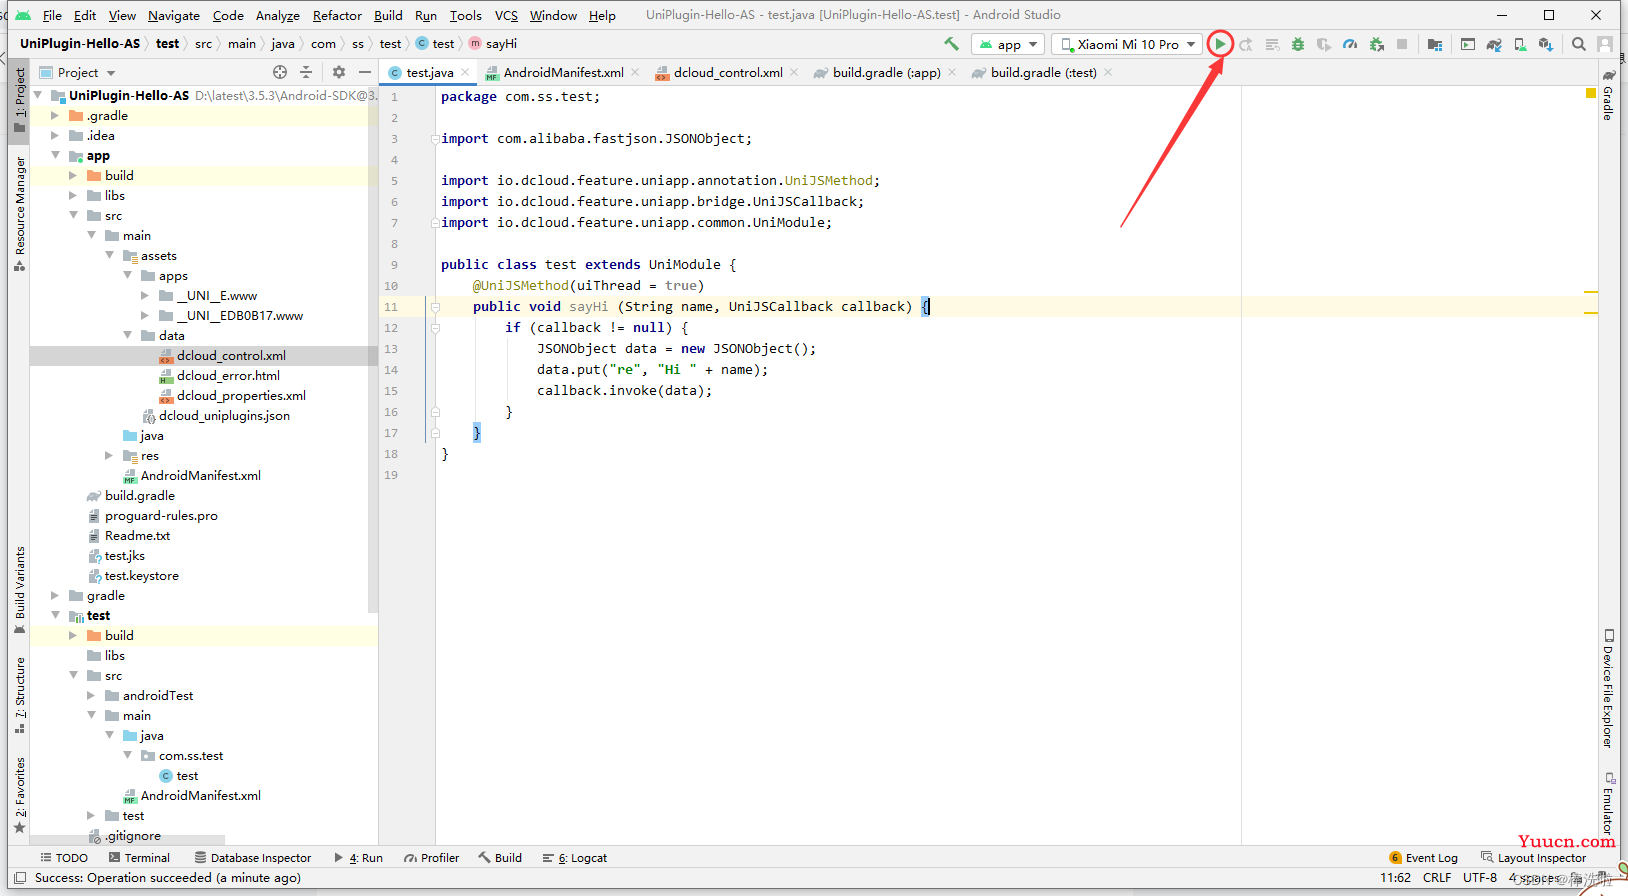The height and width of the screenshot is (896, 1628).
Task: Toggle code fold at sayHi method line
Action: pyautogui.click(x=435, y=307)
